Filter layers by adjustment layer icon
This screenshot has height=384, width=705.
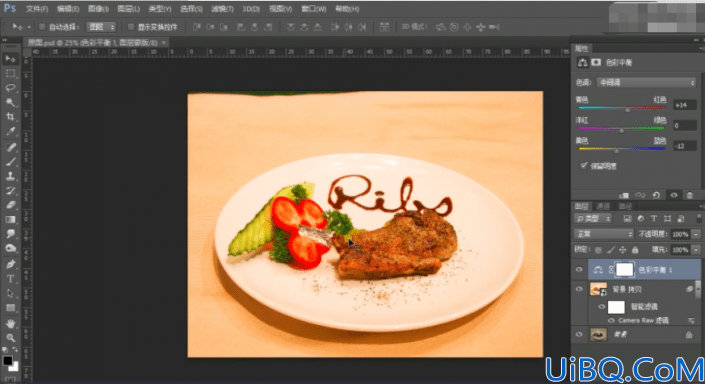point(641,219)
